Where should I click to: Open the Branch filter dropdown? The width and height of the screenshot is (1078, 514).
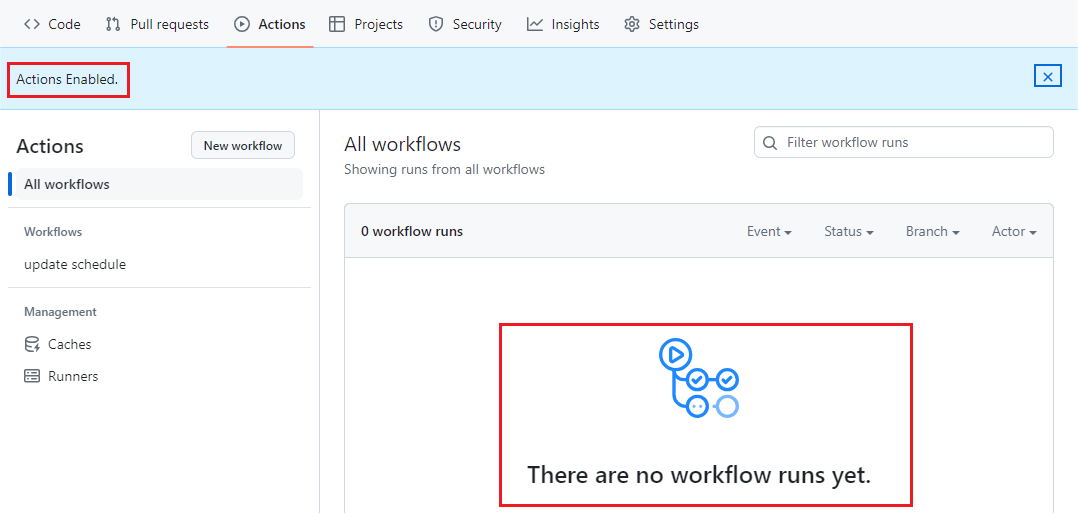tap(932, 231)
